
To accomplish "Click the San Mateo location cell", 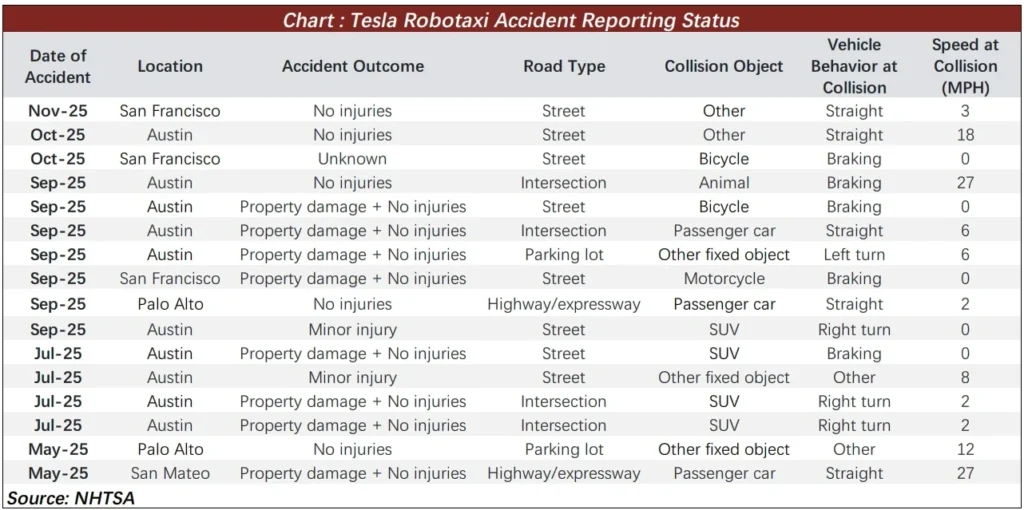I will pos(170,473).
